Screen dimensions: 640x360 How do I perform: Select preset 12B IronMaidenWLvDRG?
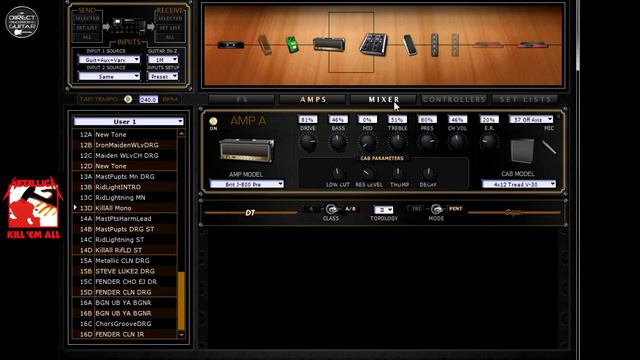click(124, 145)
